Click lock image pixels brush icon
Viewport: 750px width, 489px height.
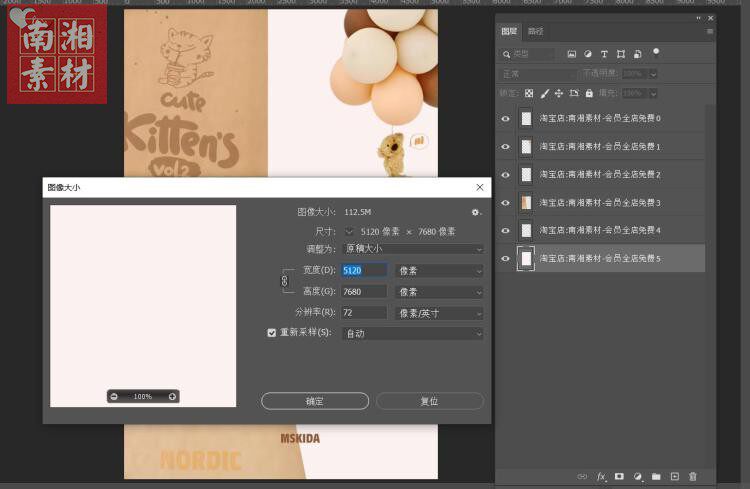[x=544, y=93]
